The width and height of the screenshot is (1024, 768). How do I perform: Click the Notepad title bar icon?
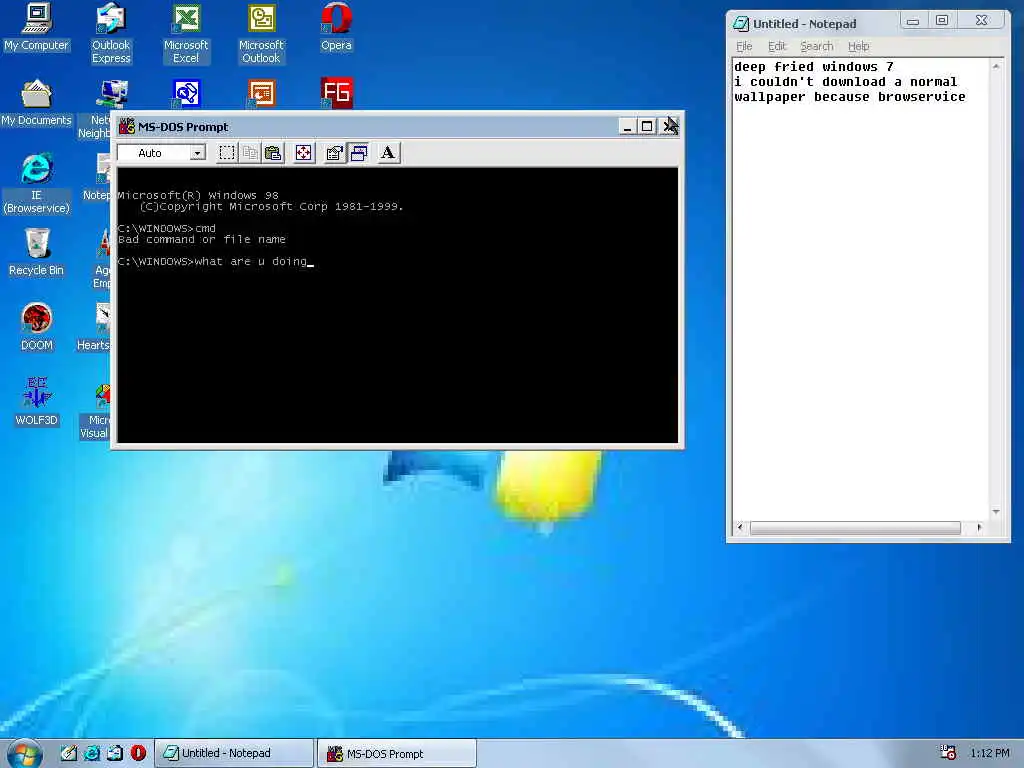pyautogui.click(x=741, y=24)
